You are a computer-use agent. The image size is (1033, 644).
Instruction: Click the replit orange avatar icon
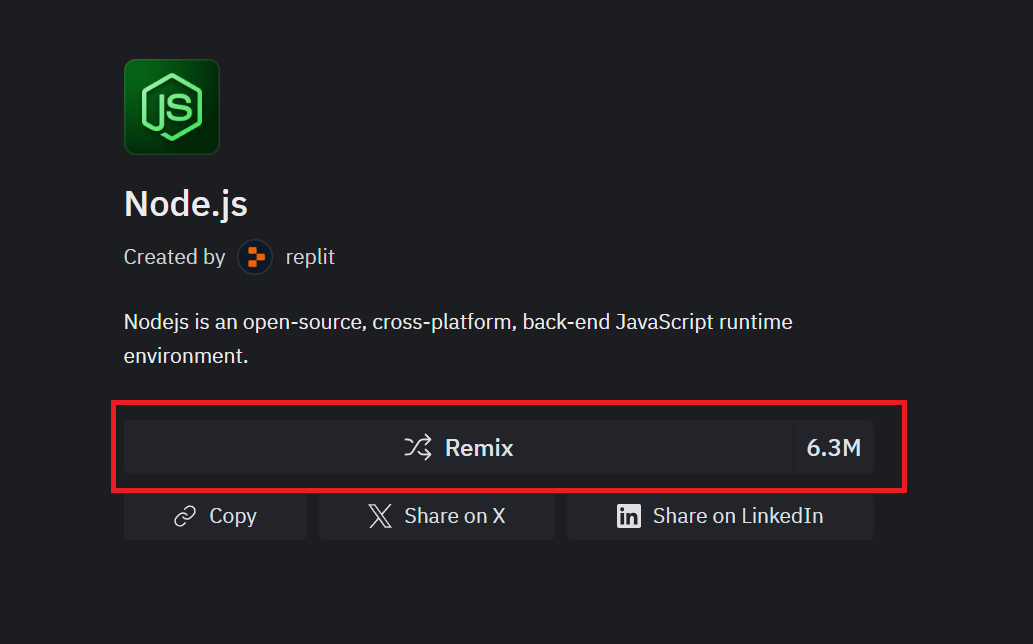click(x=254, y=257)
